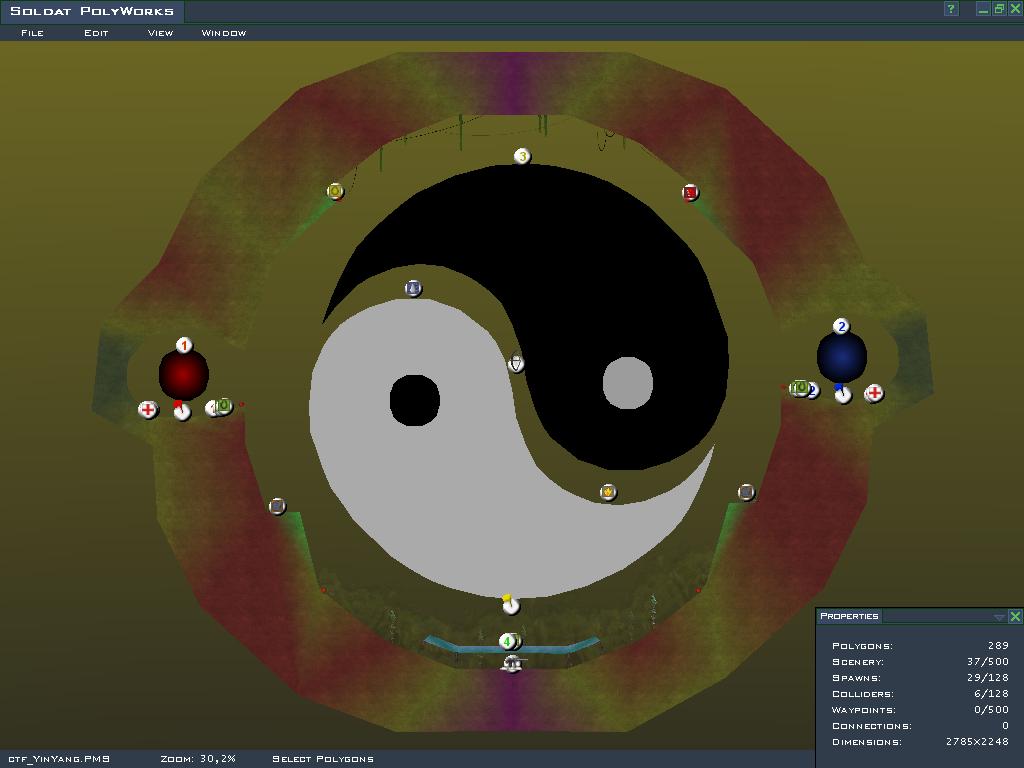
Task: Click spawn marker 3 atop the yin-yang
Action: tap(521, 157)
